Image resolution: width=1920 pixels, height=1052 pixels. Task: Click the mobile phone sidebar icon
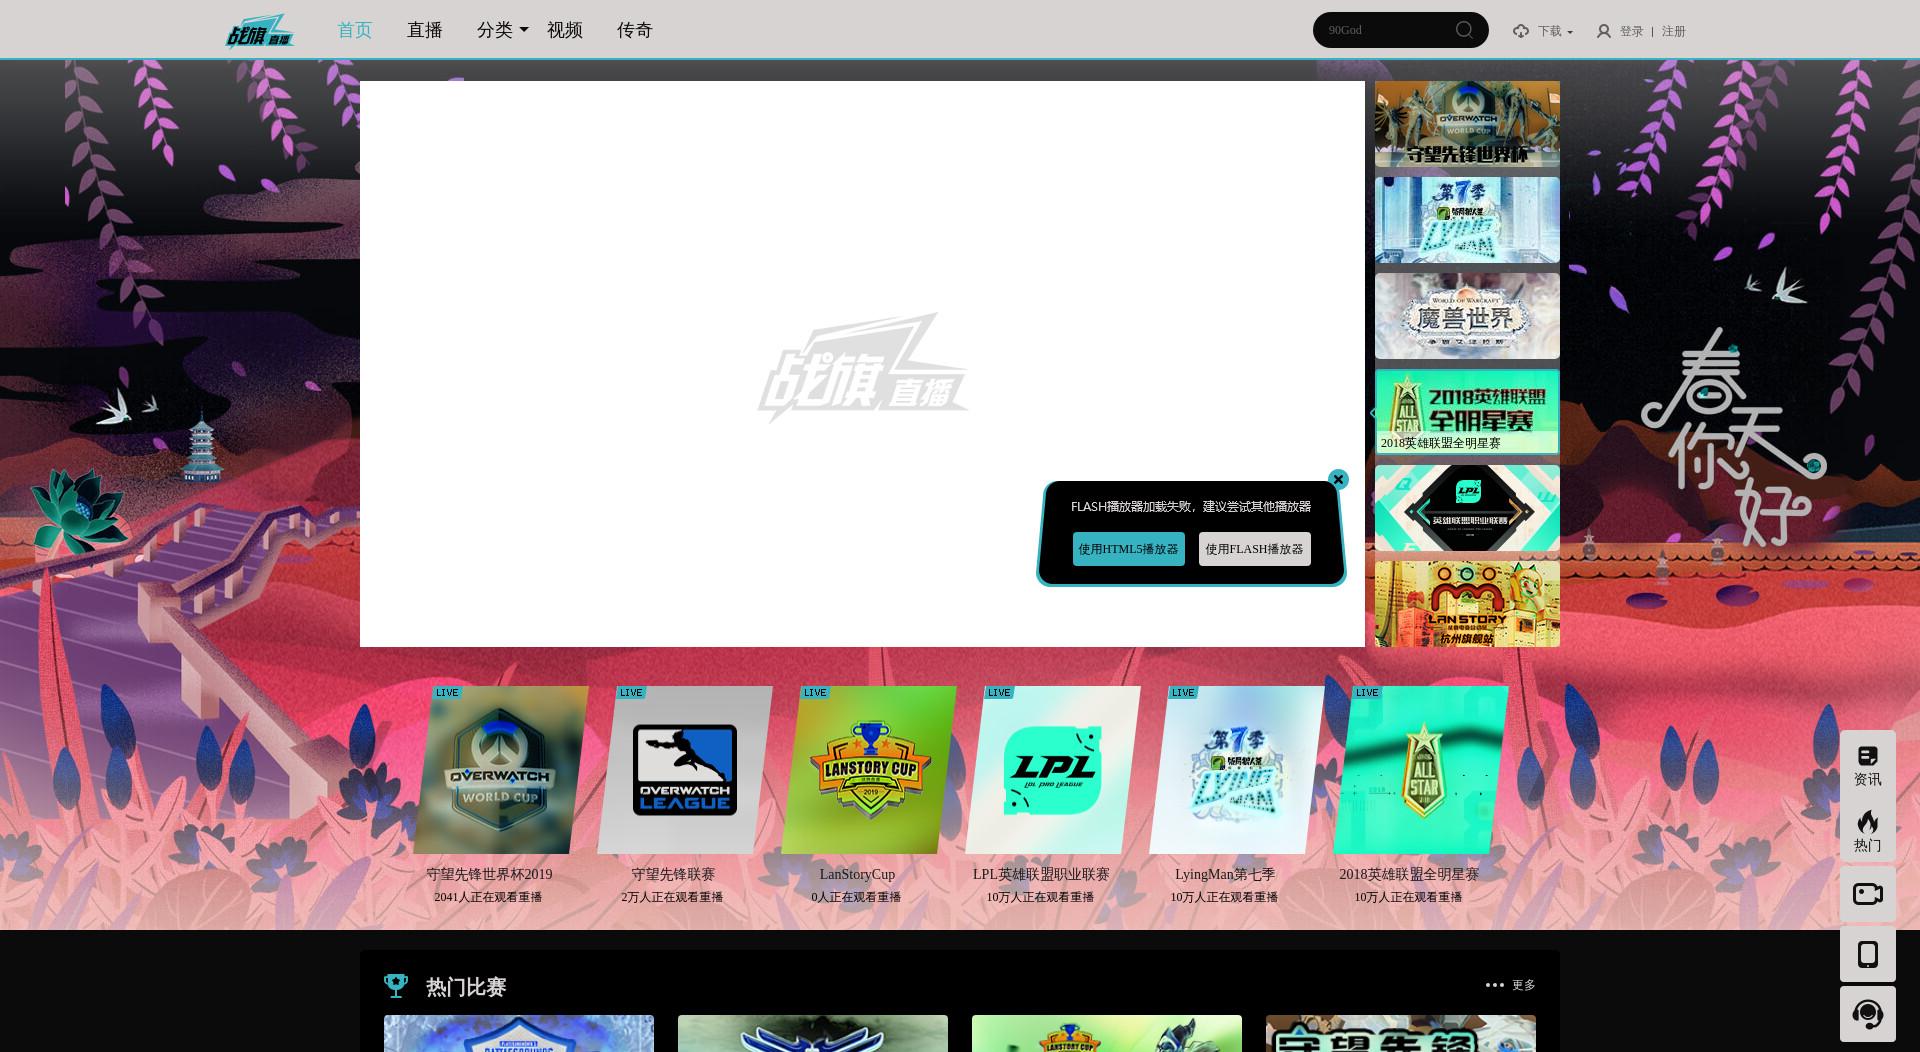coord(1867,954)
